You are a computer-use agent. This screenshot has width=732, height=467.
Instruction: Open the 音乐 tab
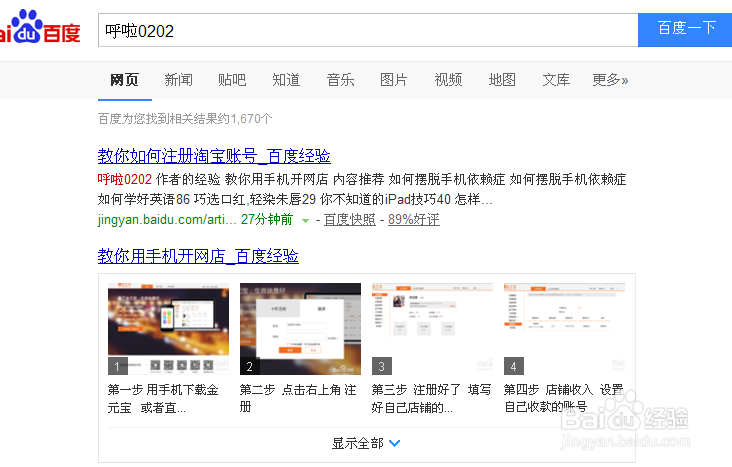point(340,80)
